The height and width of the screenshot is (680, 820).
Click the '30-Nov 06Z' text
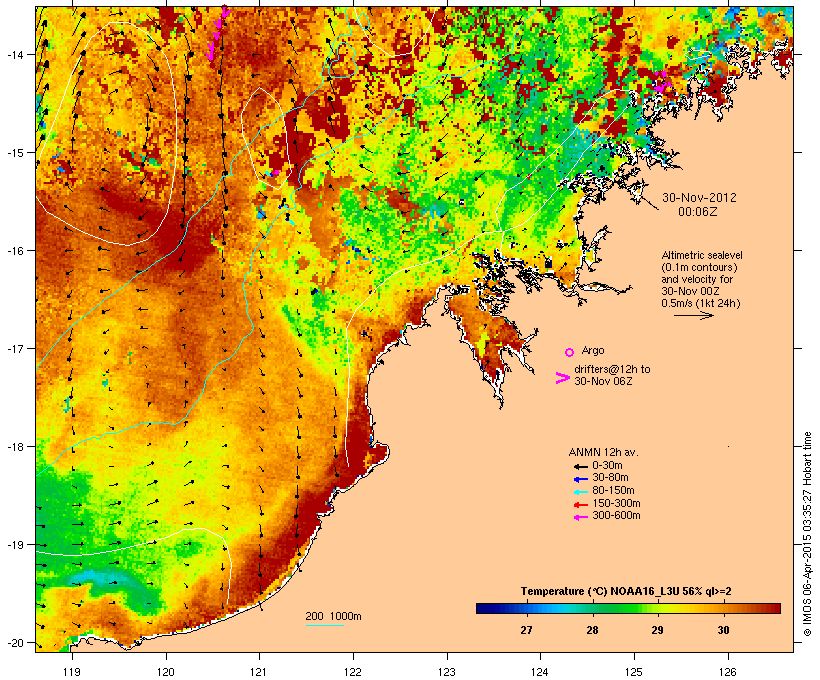pos(603,381)
